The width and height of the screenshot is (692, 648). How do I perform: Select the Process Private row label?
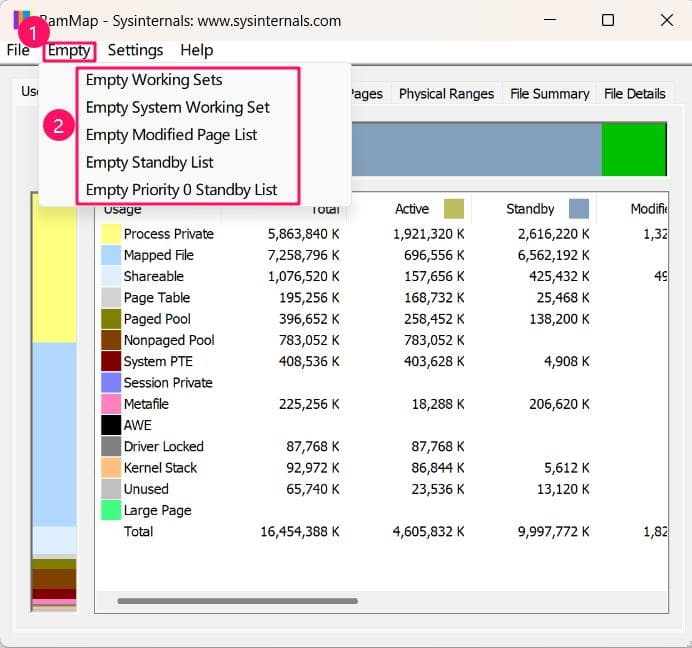[169, 234]
